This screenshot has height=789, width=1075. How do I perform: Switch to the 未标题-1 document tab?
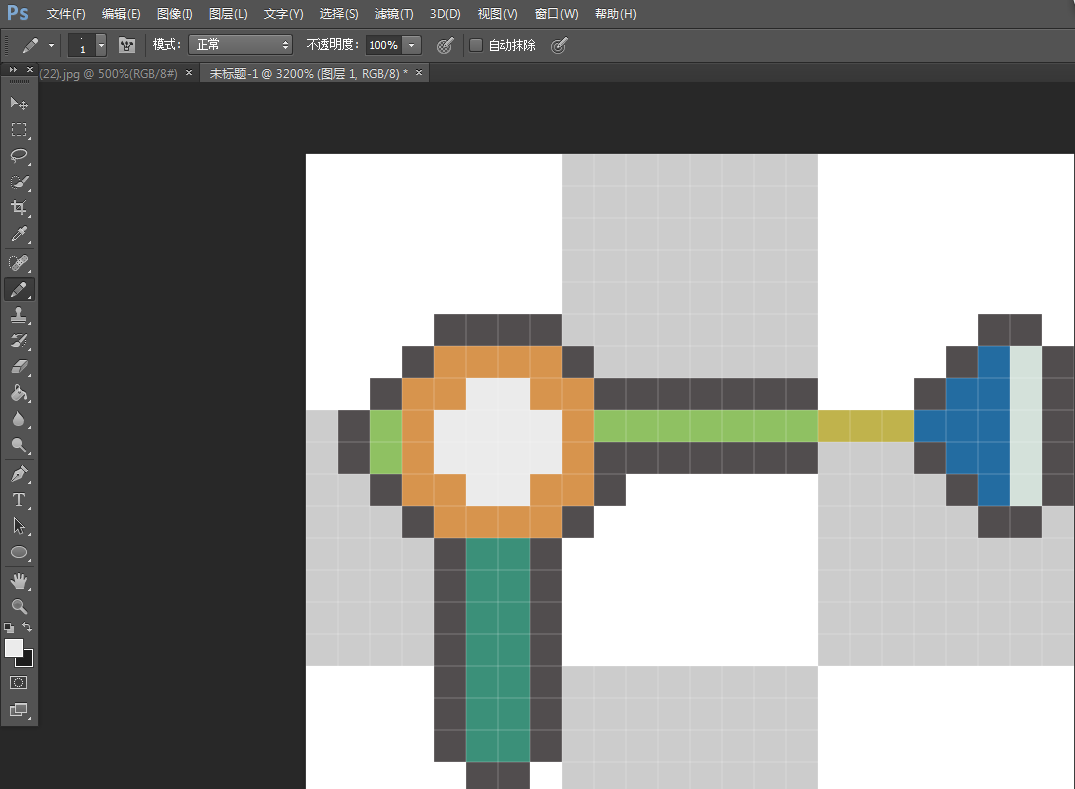point(309,73)
